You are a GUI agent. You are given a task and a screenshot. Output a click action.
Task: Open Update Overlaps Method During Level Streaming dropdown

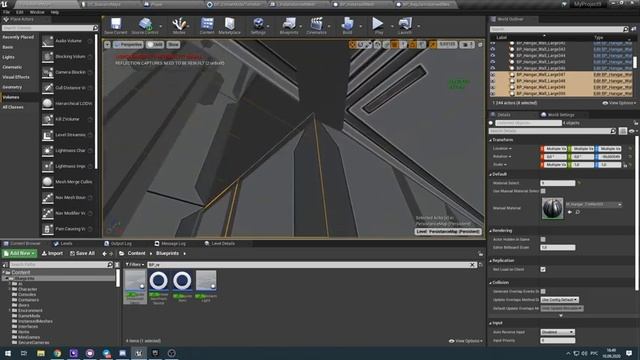click(x=560, y=300)
